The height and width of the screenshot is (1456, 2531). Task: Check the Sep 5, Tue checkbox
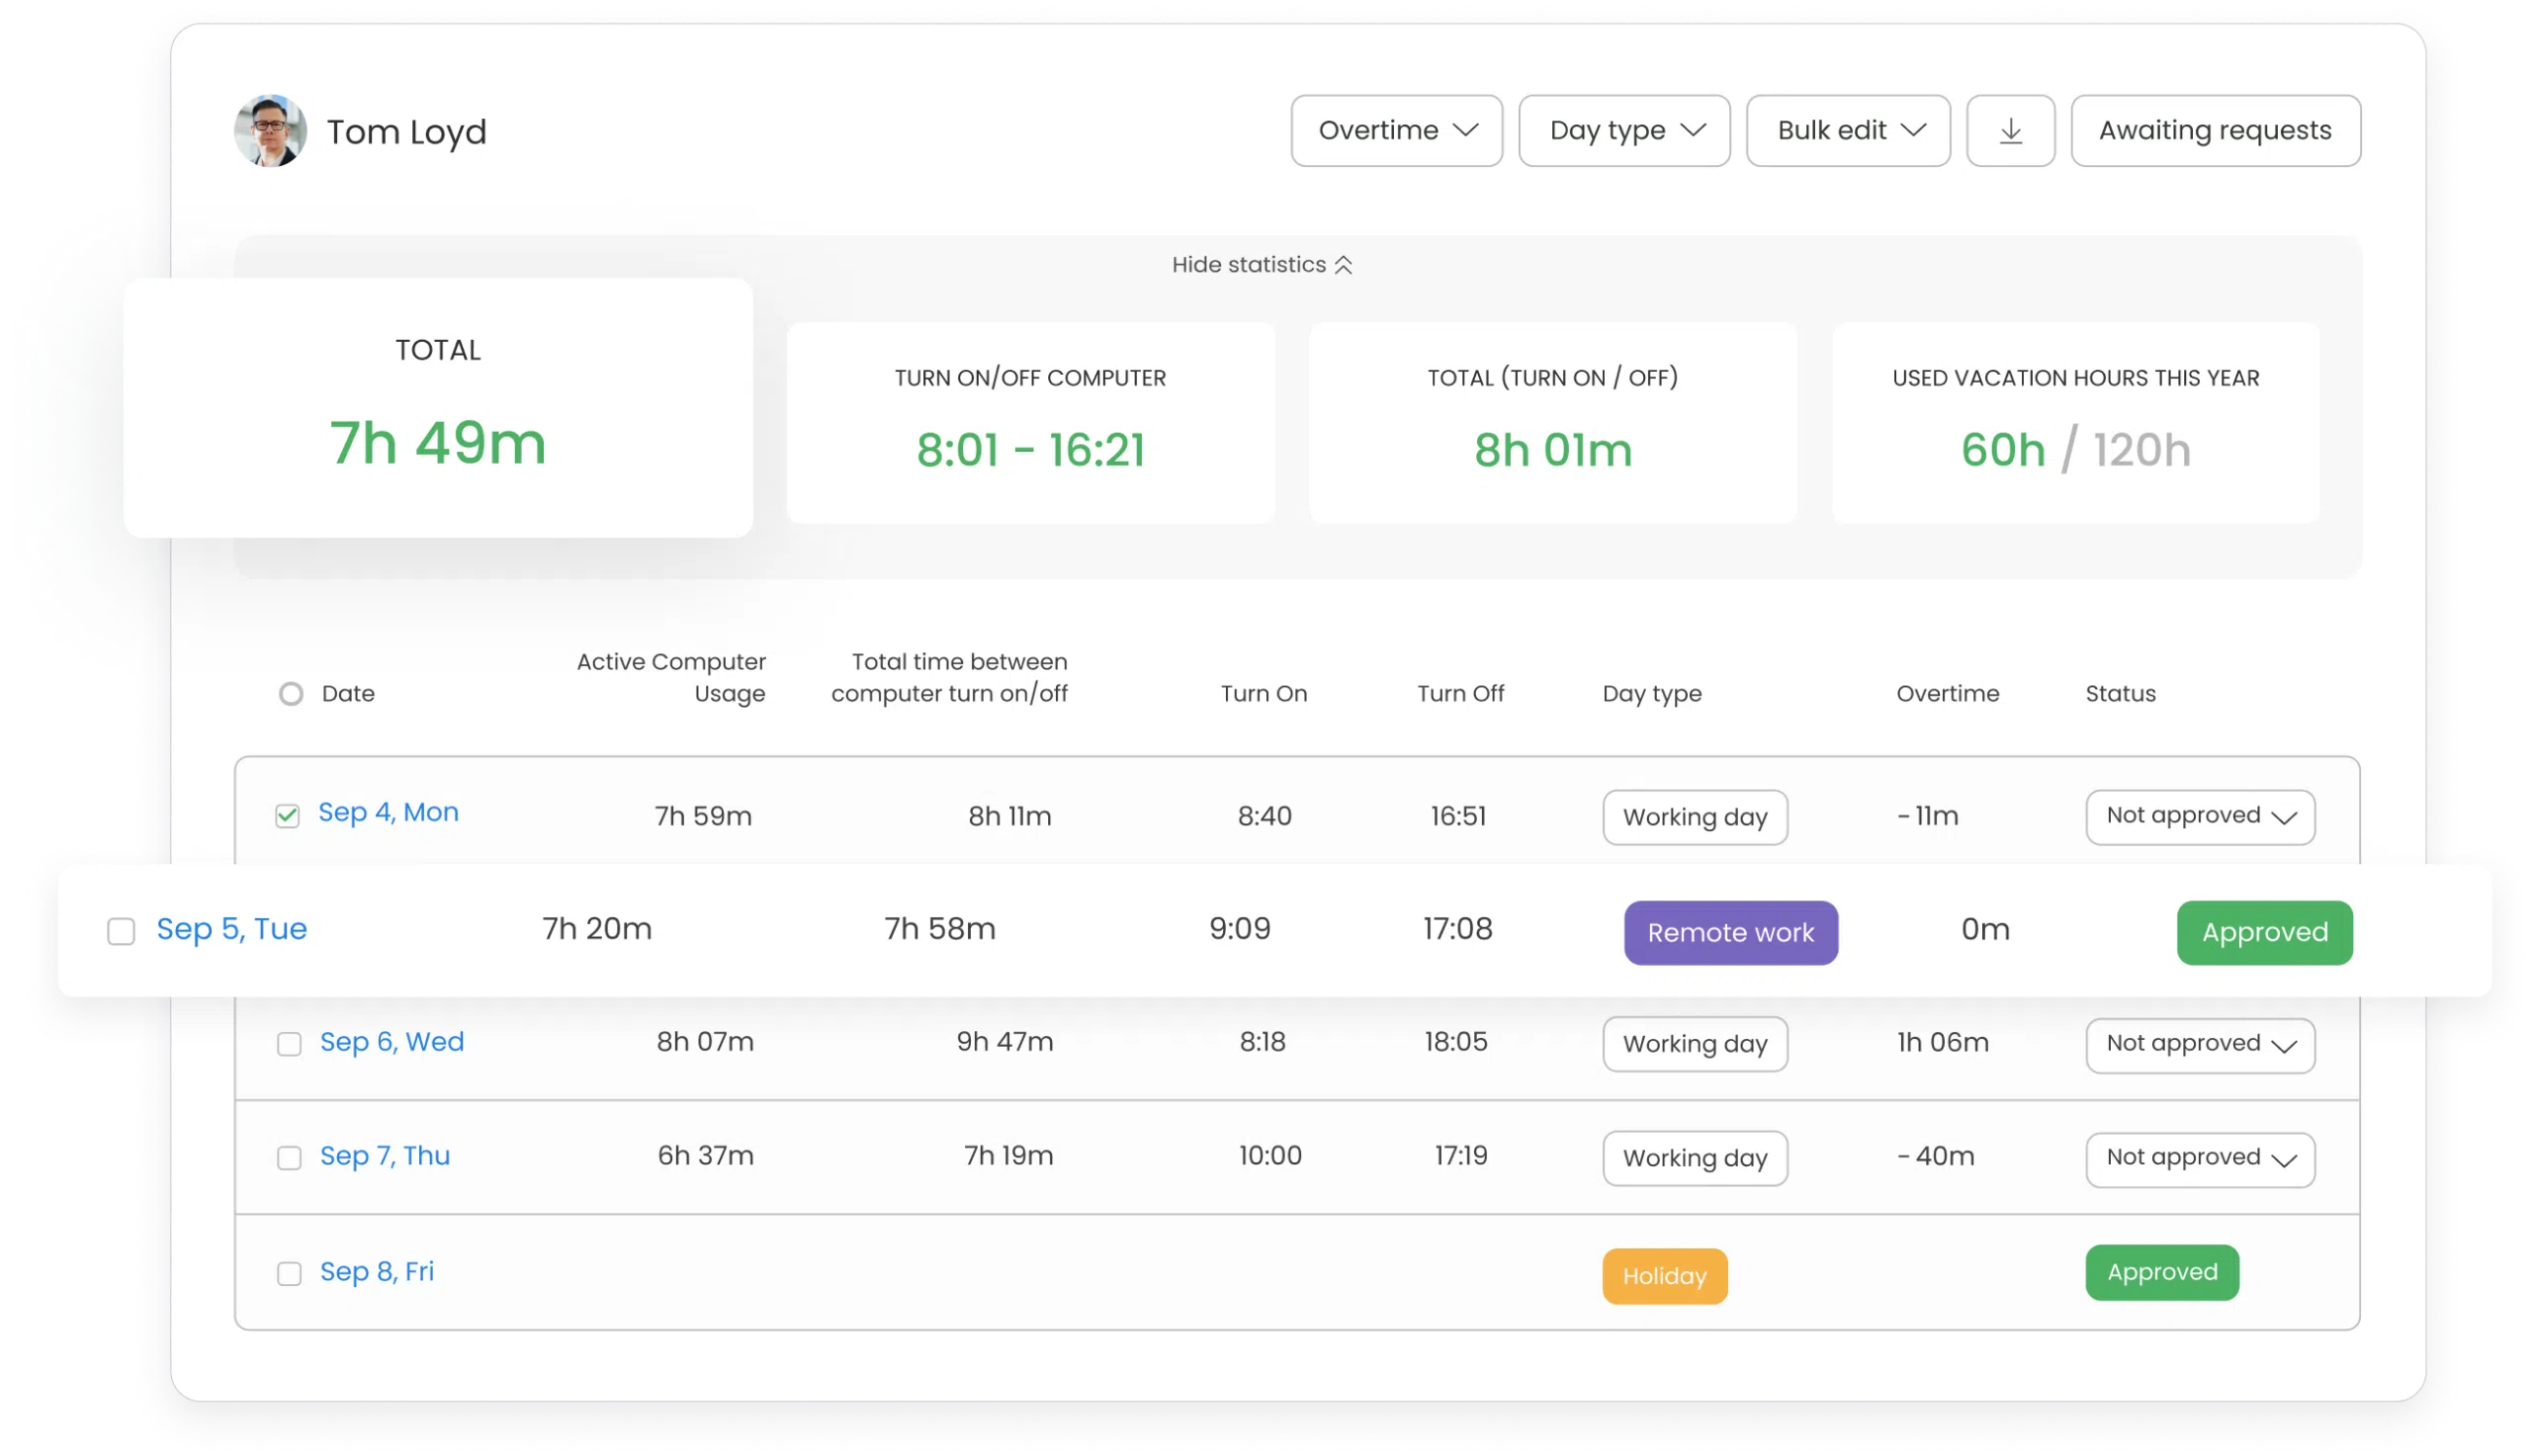pyautogui.click(x=121, y=931)
